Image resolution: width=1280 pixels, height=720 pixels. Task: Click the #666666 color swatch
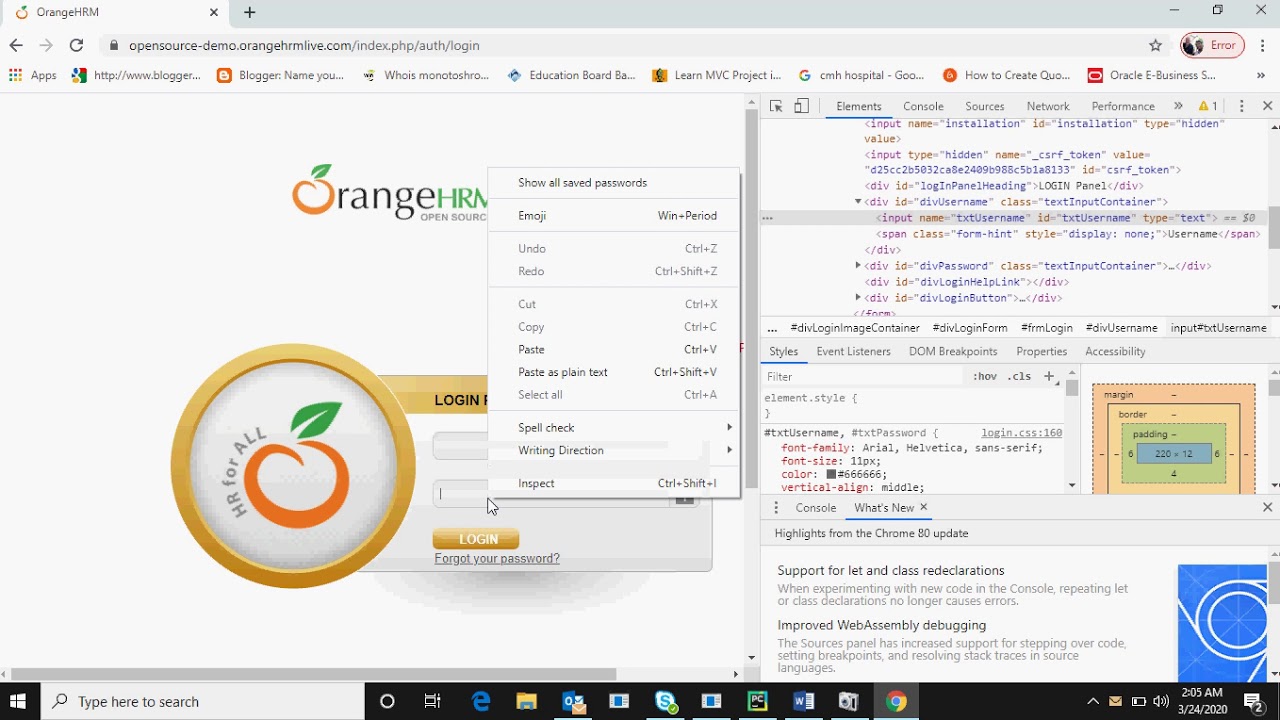click(830, 474)
